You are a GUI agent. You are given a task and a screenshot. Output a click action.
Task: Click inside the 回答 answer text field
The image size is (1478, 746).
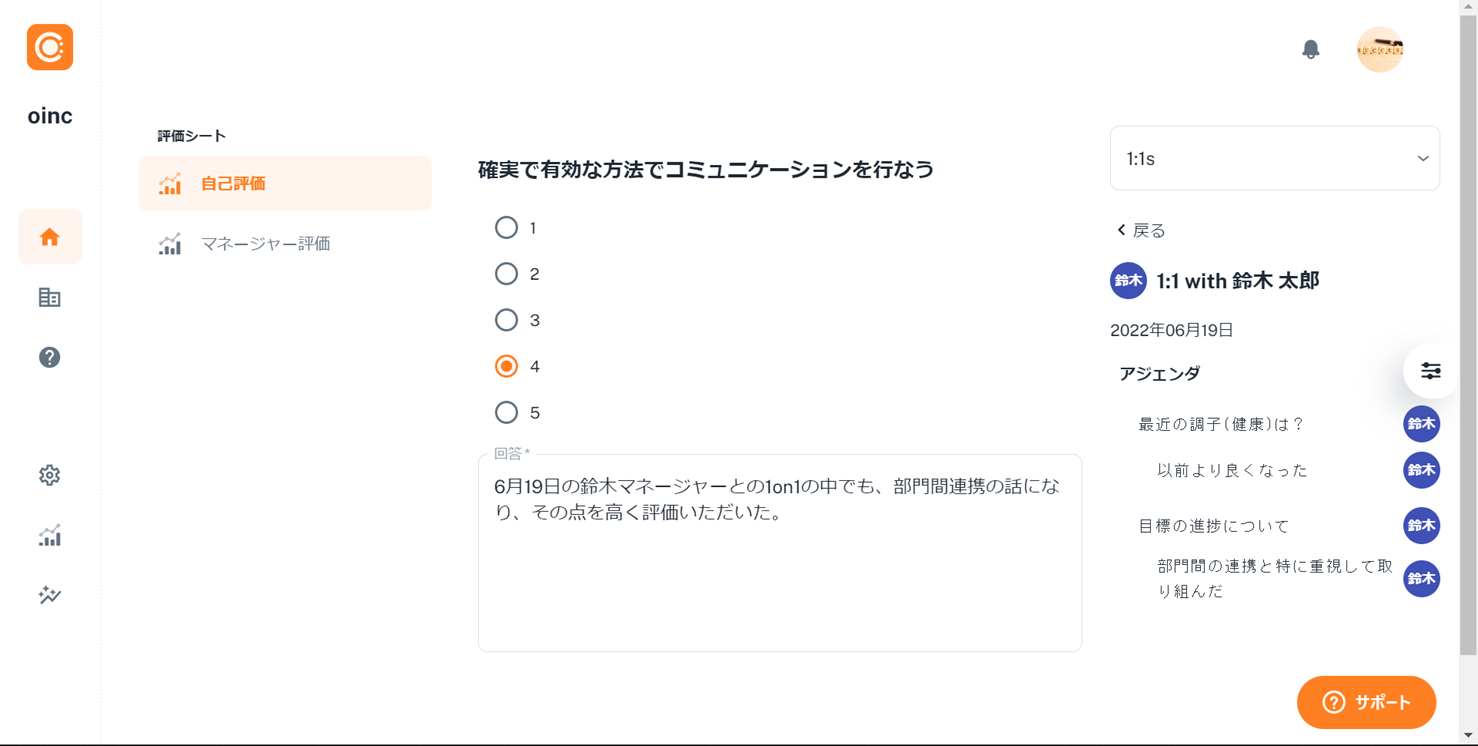[779, 550]
